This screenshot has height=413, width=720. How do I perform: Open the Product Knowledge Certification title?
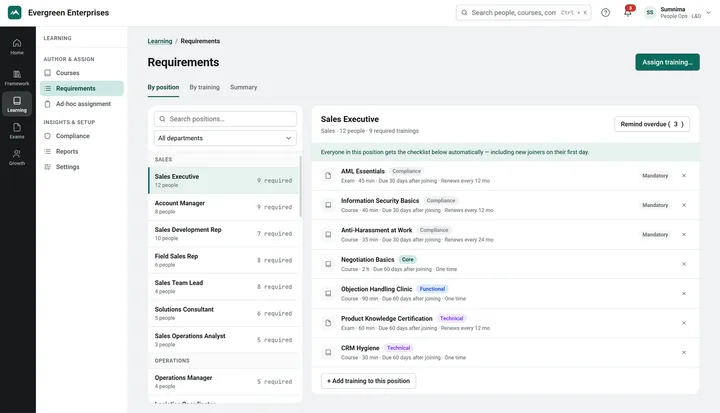point(387,318)
